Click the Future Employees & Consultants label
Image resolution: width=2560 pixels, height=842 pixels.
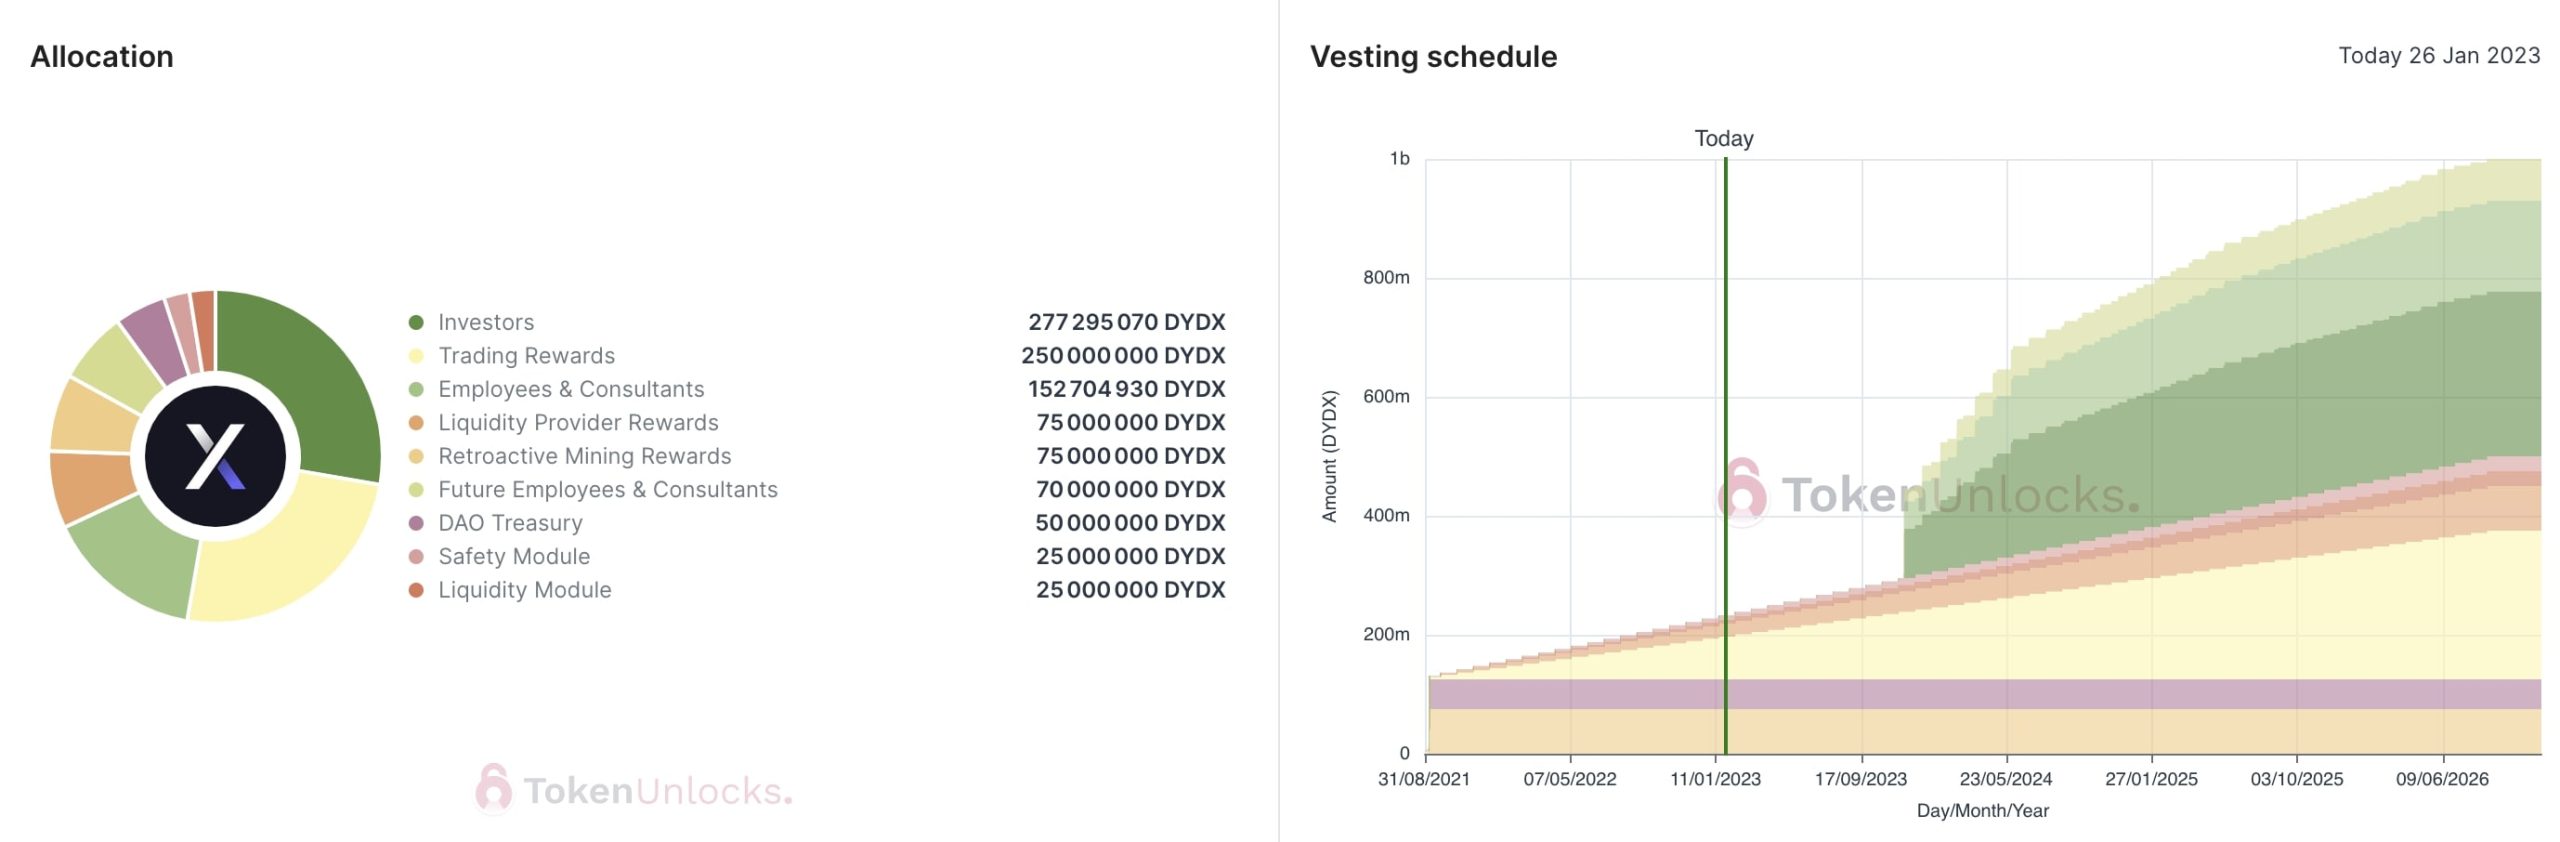tap(607, 490)
